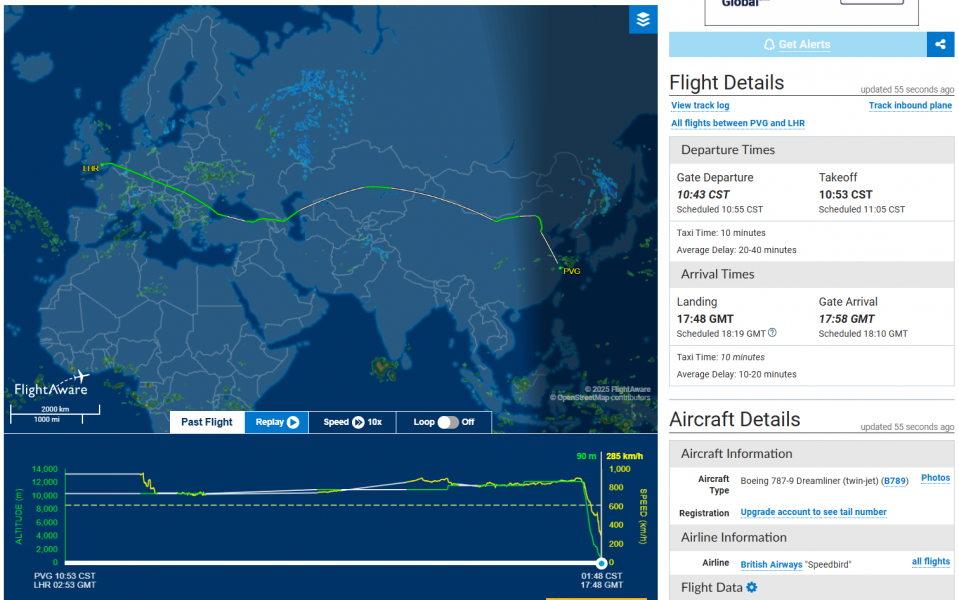Open All flights between PVG and LHR
959x600 pixels.
pyautogui.click(x=738, y=123)
